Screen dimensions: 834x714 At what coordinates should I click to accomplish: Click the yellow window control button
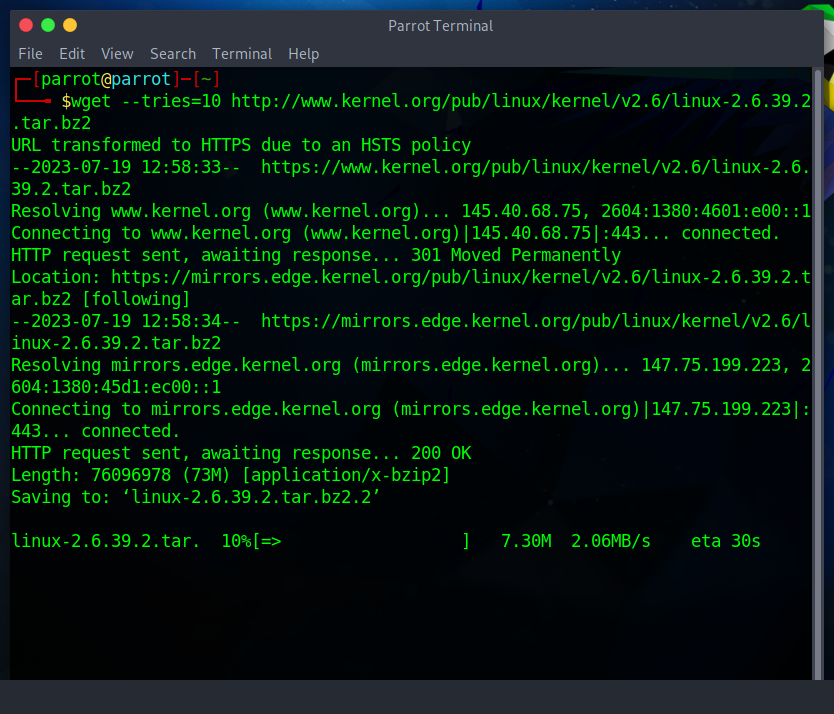(69, 25)
